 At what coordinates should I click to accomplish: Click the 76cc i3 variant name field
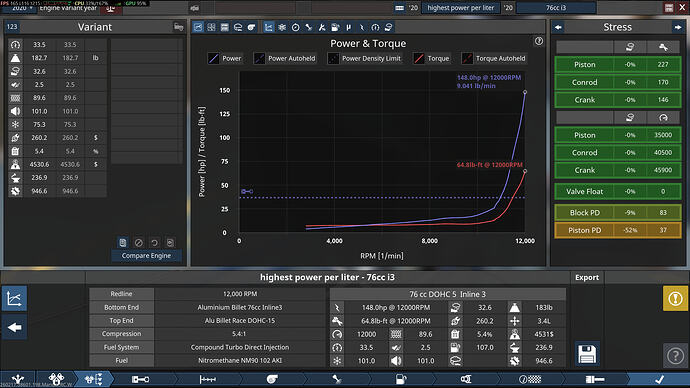[x=556, y=8]
